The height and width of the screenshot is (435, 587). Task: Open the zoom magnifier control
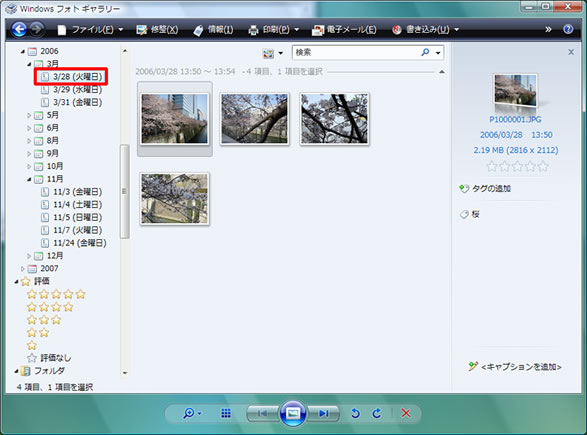click(192, 413)
